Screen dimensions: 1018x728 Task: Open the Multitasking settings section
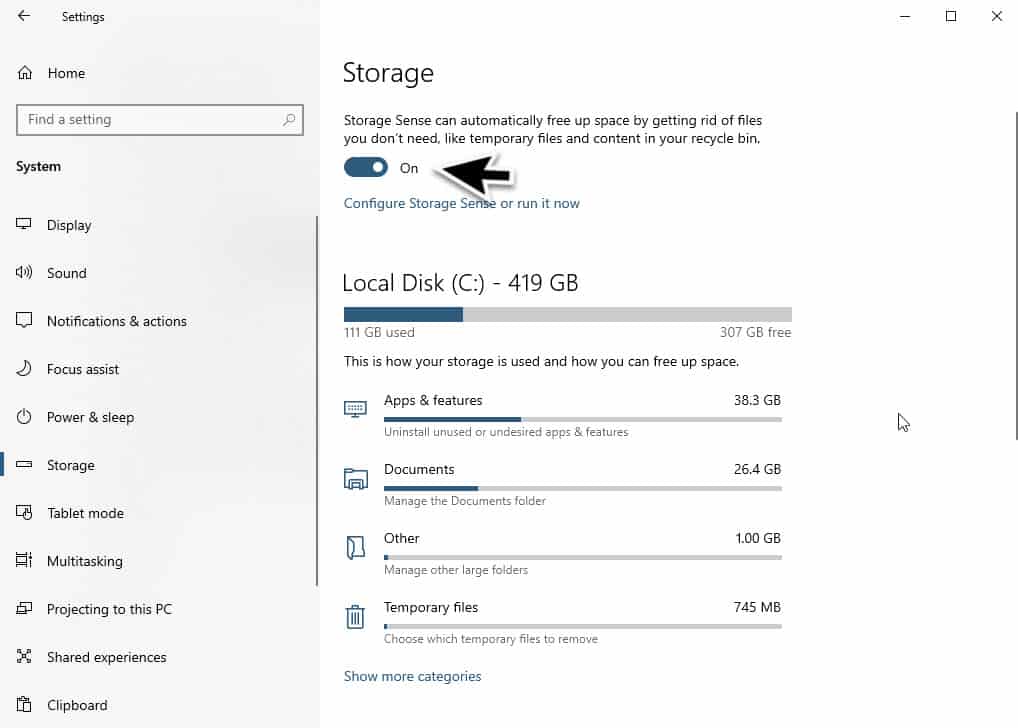[x=82, y=561]
